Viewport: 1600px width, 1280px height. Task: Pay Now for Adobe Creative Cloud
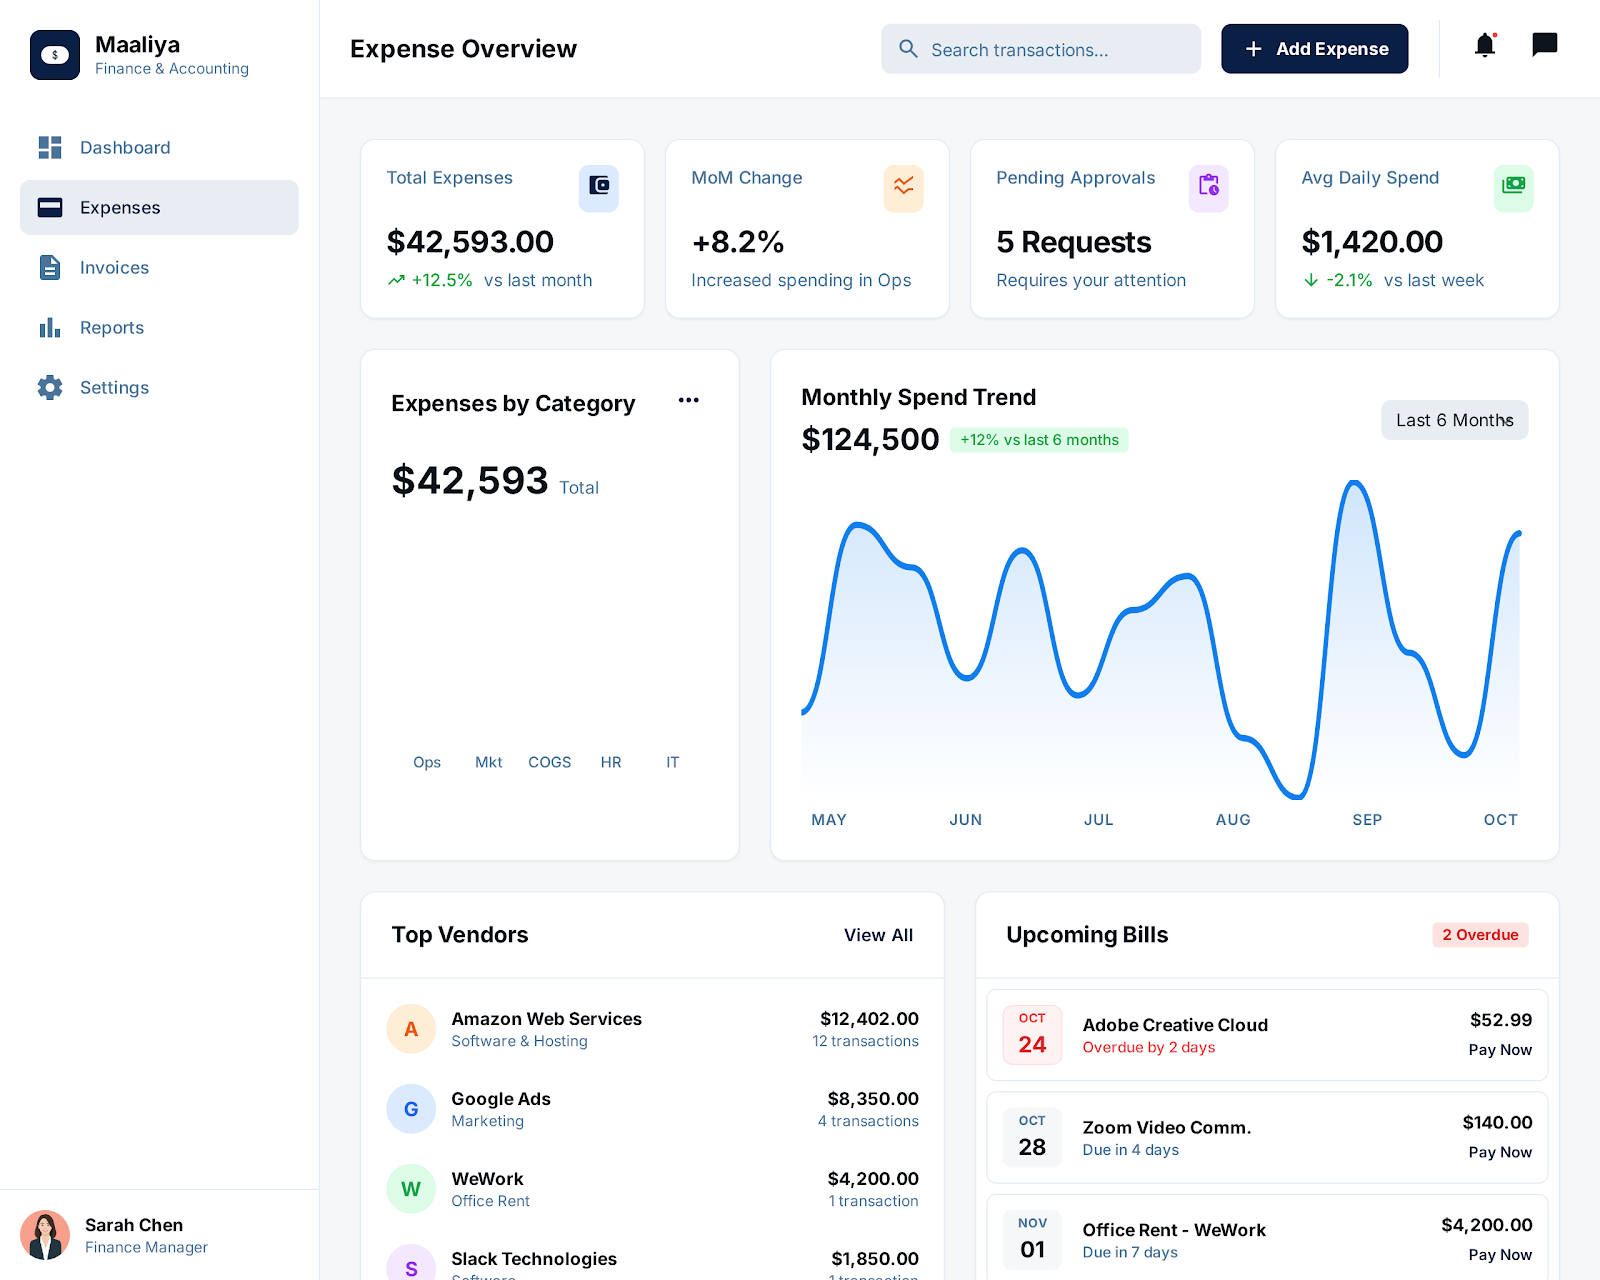pos(1499,1050)
